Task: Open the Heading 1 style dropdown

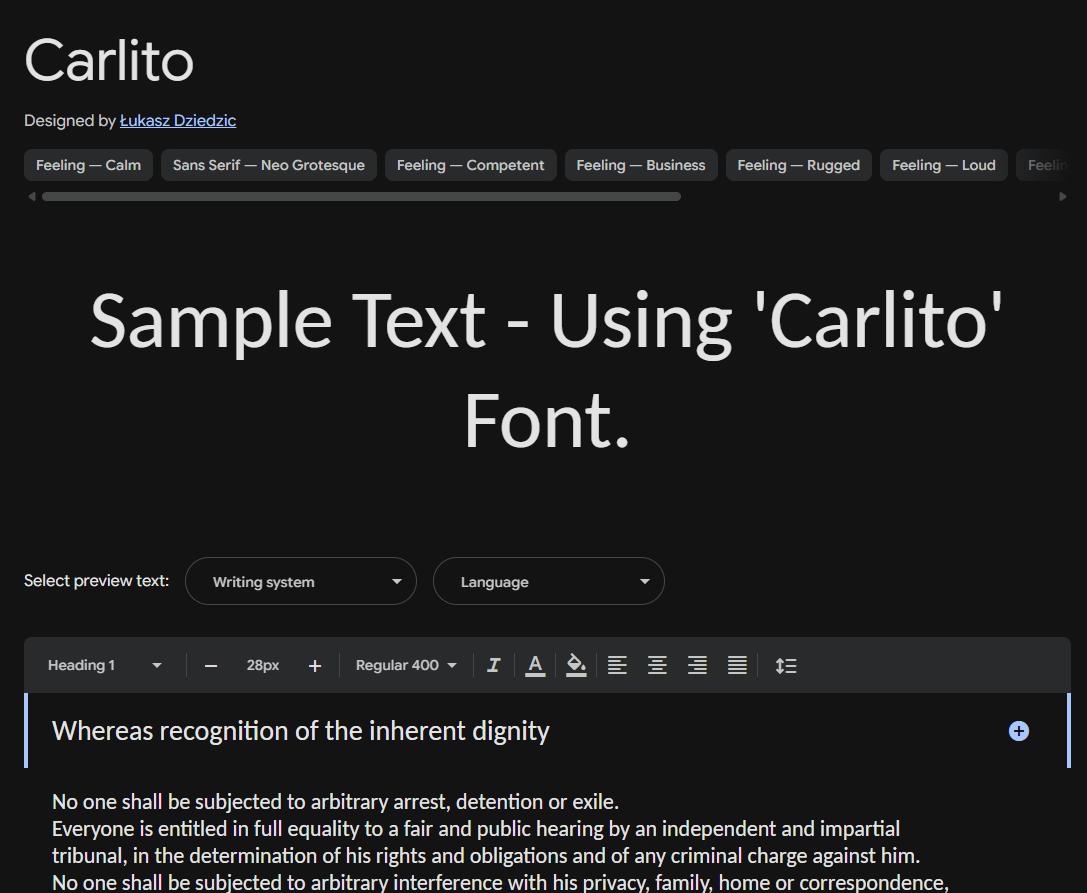Action: [105, 666]
